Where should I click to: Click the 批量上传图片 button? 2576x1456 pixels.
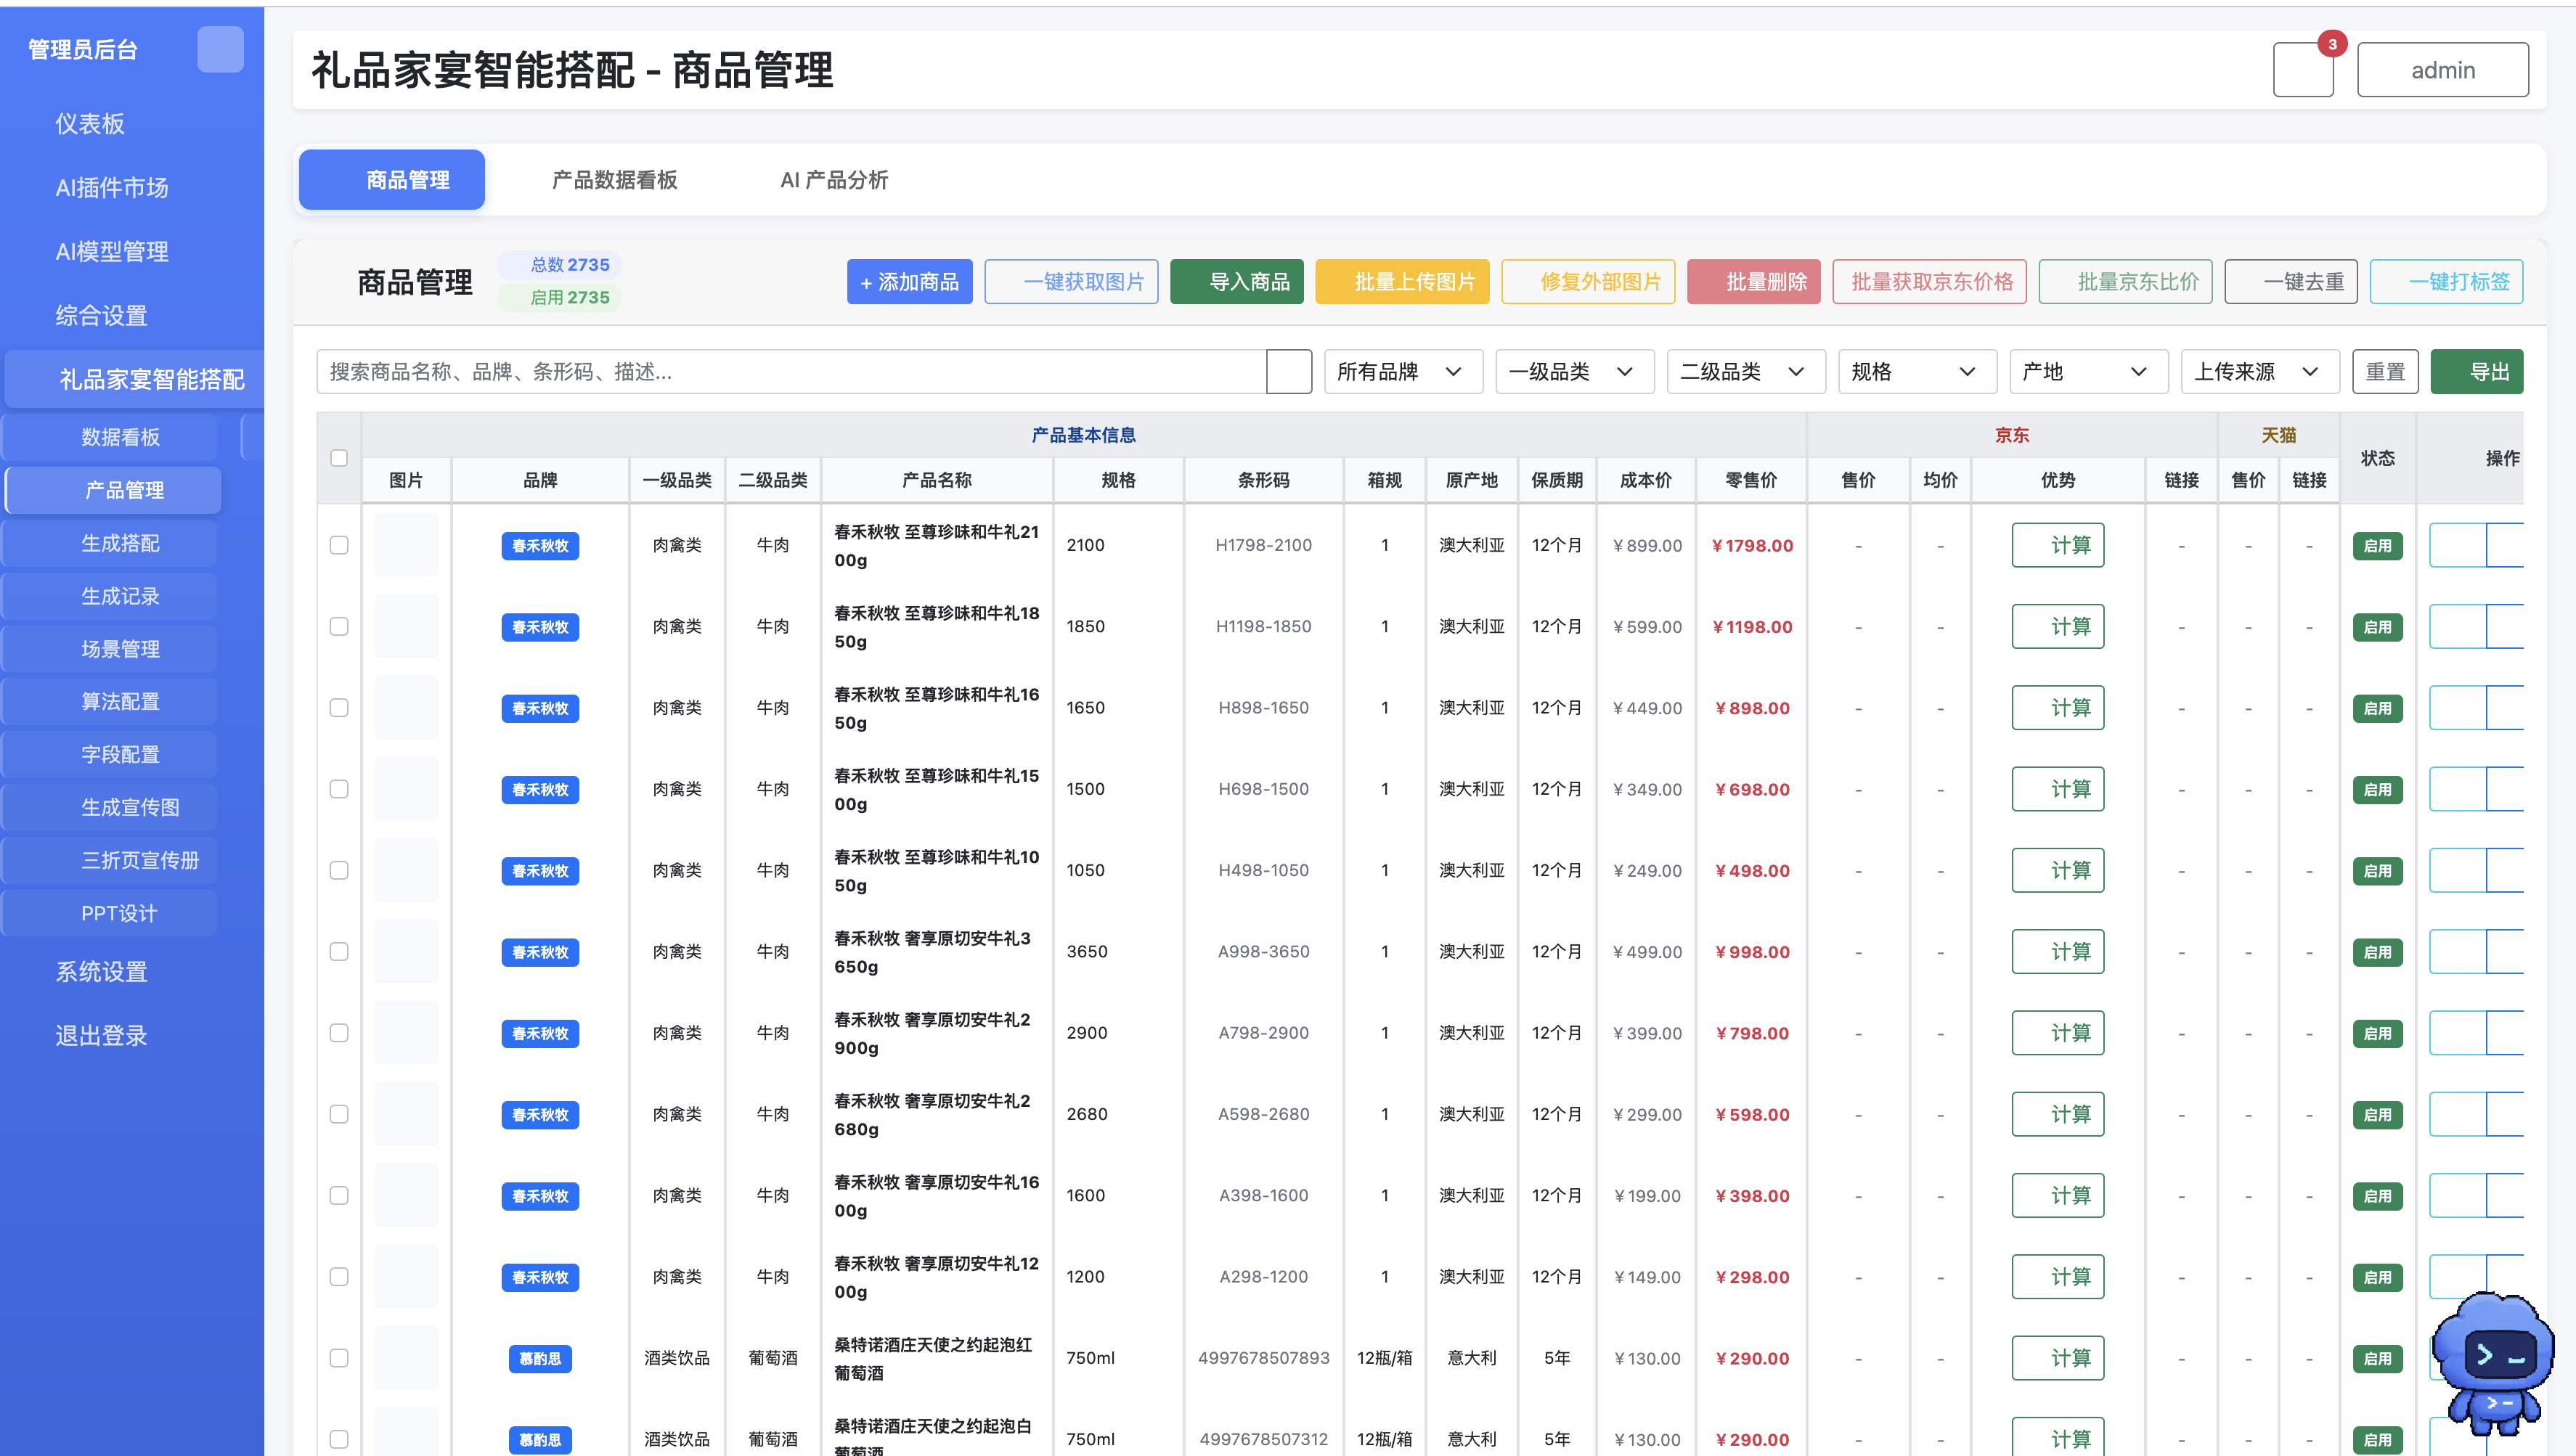pos(1402,282)
